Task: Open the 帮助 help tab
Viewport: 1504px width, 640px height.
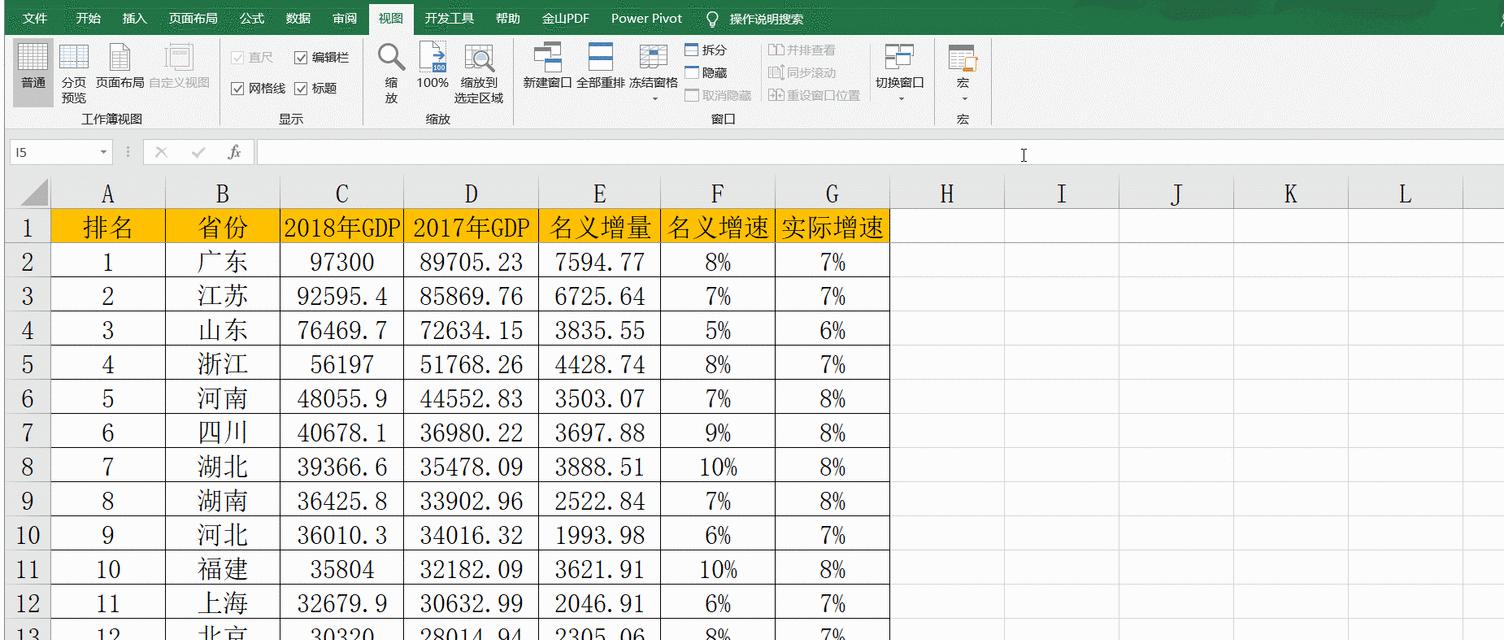Action: pos(508,19)
